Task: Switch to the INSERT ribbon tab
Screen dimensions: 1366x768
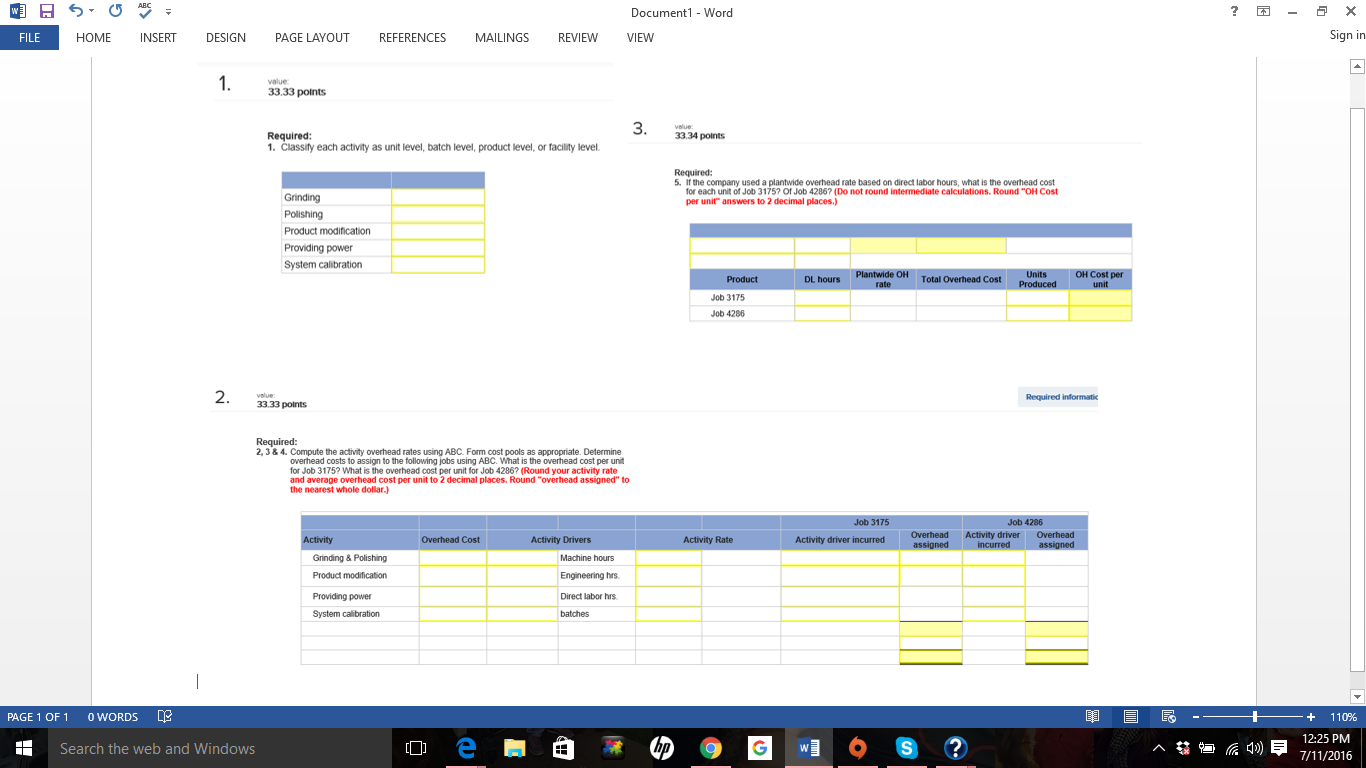Action: [158, 37]
